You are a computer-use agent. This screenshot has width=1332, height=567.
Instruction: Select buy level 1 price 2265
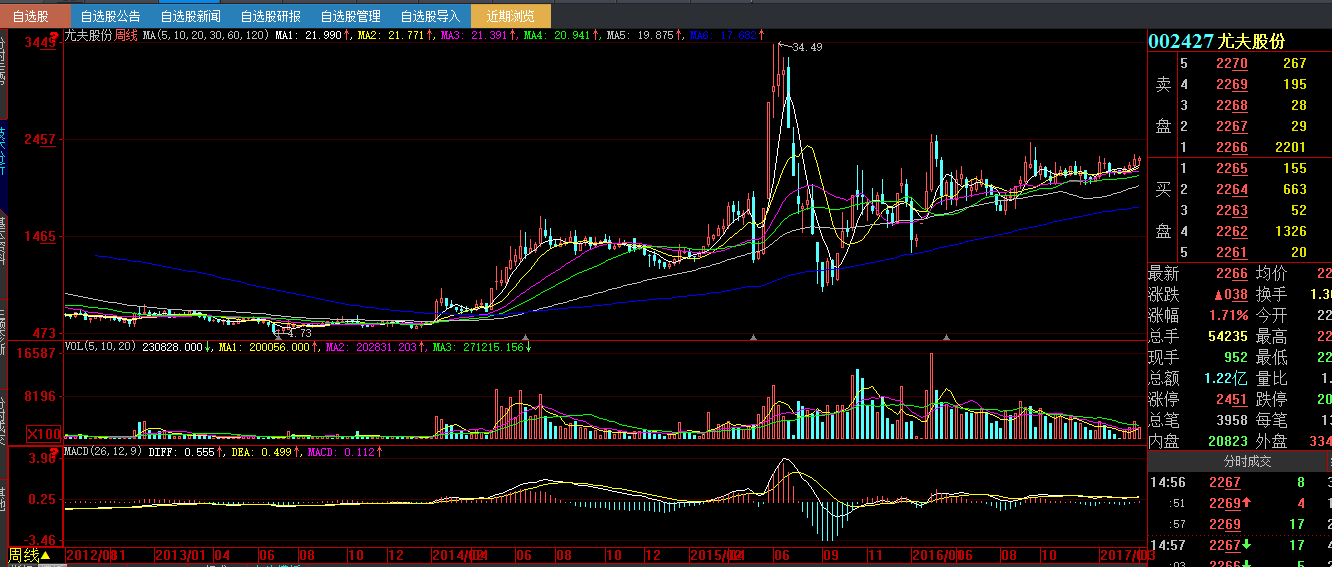tap(1231, 168)
